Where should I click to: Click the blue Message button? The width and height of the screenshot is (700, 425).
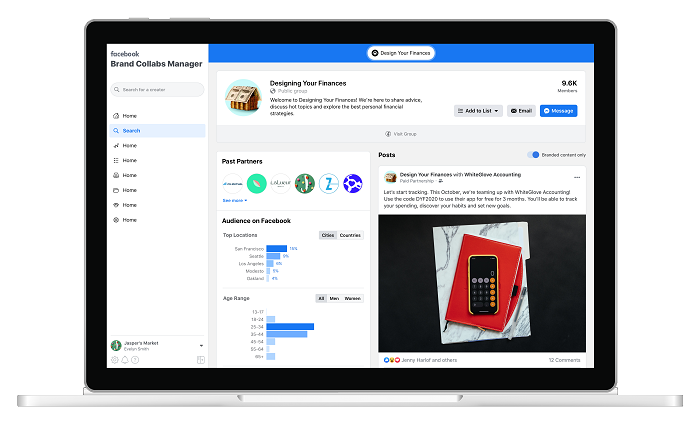(559, 111)
